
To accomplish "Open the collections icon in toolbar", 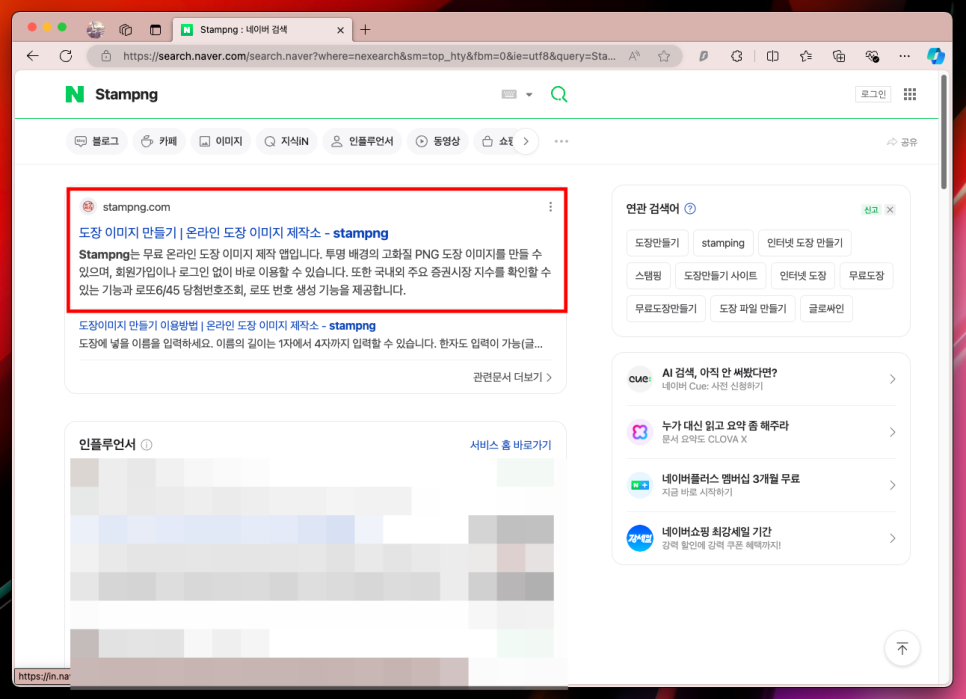I will pos(838,56).
